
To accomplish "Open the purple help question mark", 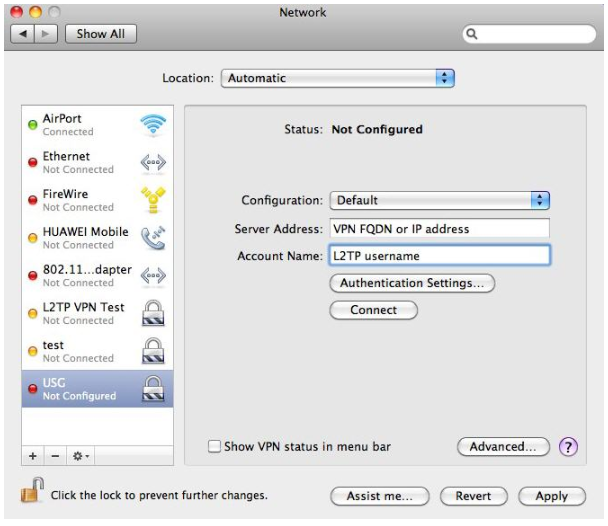I will [570, 447].
